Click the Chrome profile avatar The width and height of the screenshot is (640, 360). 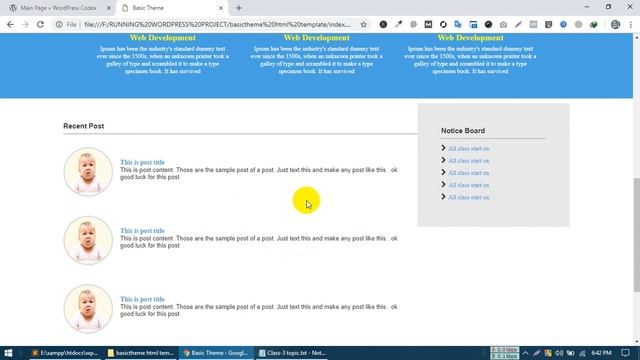pos(616,24)
